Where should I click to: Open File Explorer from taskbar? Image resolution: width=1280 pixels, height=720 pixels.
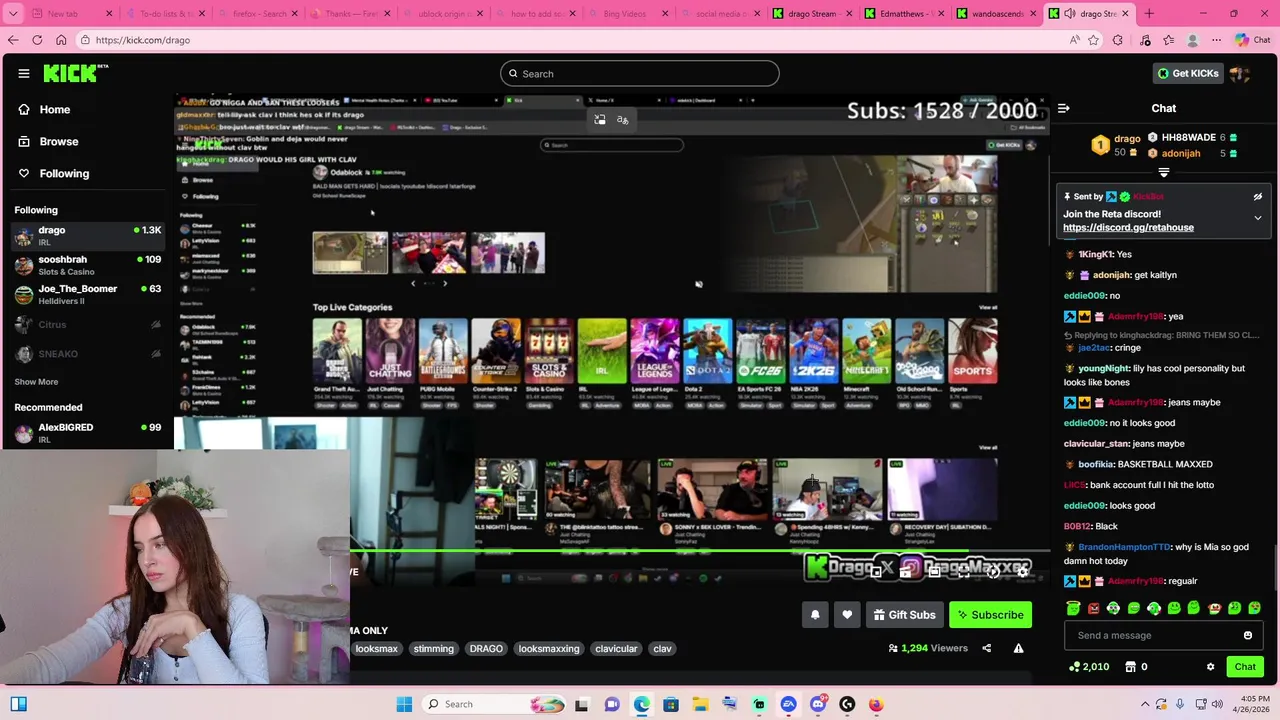(x=700, y=704)
